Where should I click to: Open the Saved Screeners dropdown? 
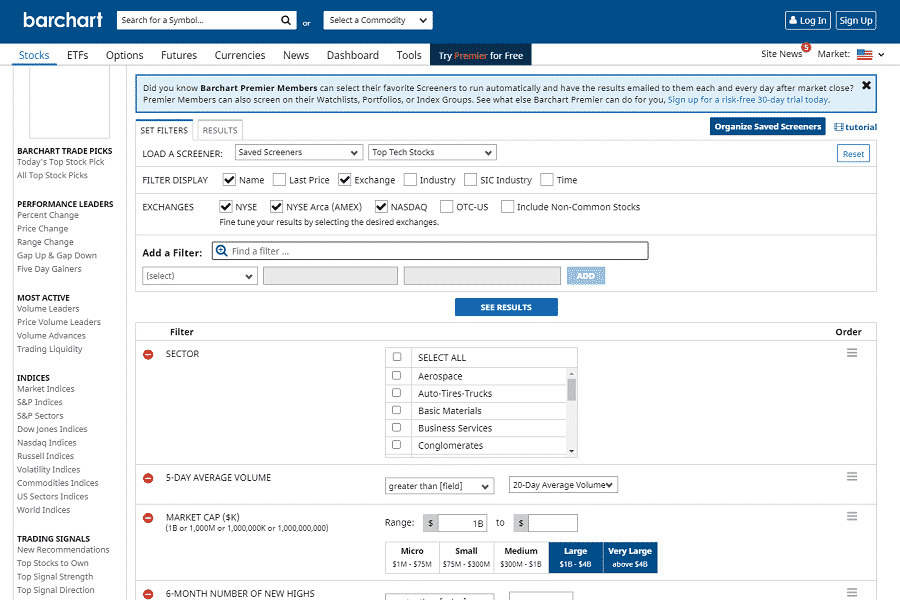pyautogui.click(x=299, y=152)
